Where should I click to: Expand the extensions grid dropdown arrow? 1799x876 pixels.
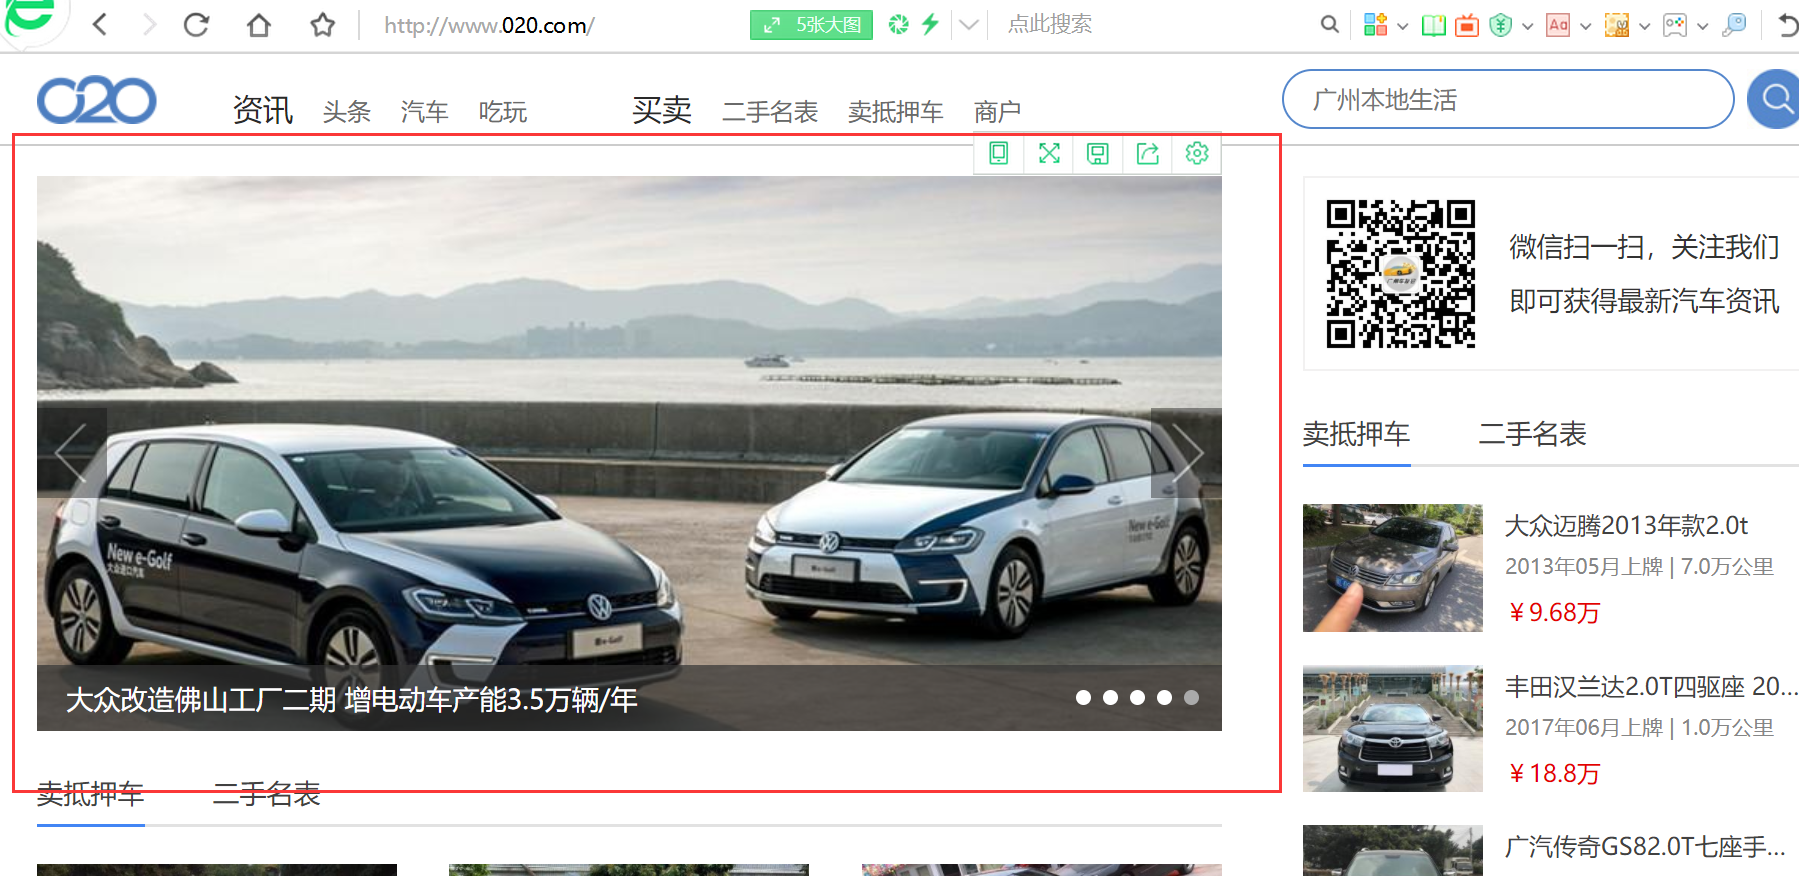[1402, 26]
